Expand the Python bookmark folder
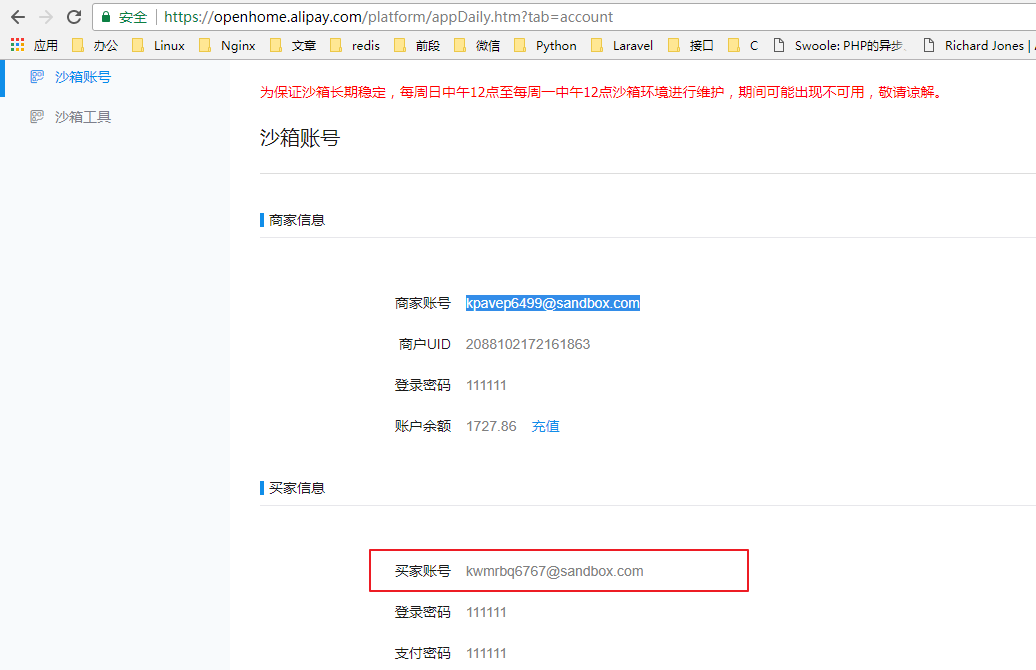Viewport: 1036px width, 670px height. point(546,45)
